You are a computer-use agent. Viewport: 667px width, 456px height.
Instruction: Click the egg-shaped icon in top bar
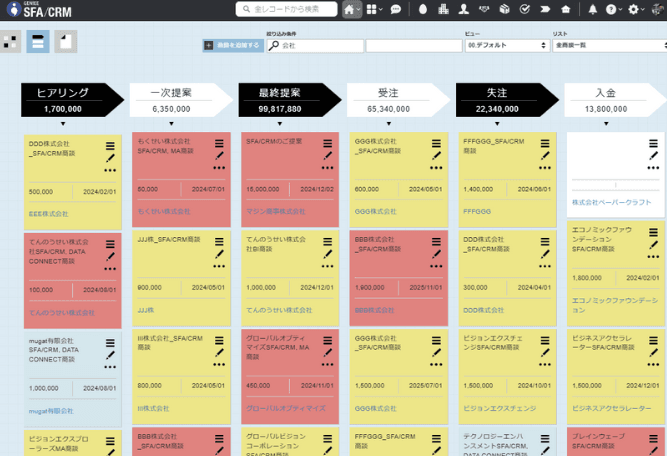pos(423,9)
